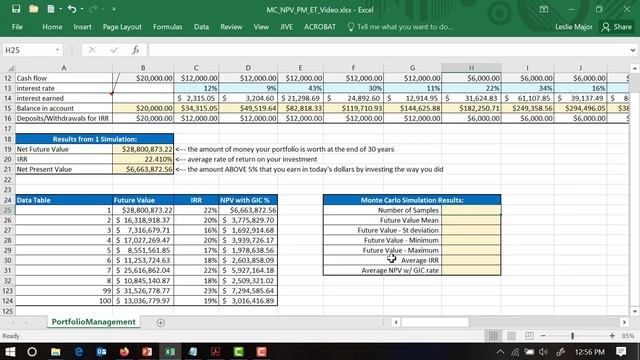Image resolution: width=640 pixels, height=360 pixels.
Task: Click the IRR value 22.410% cell
Action: (143, 159)
